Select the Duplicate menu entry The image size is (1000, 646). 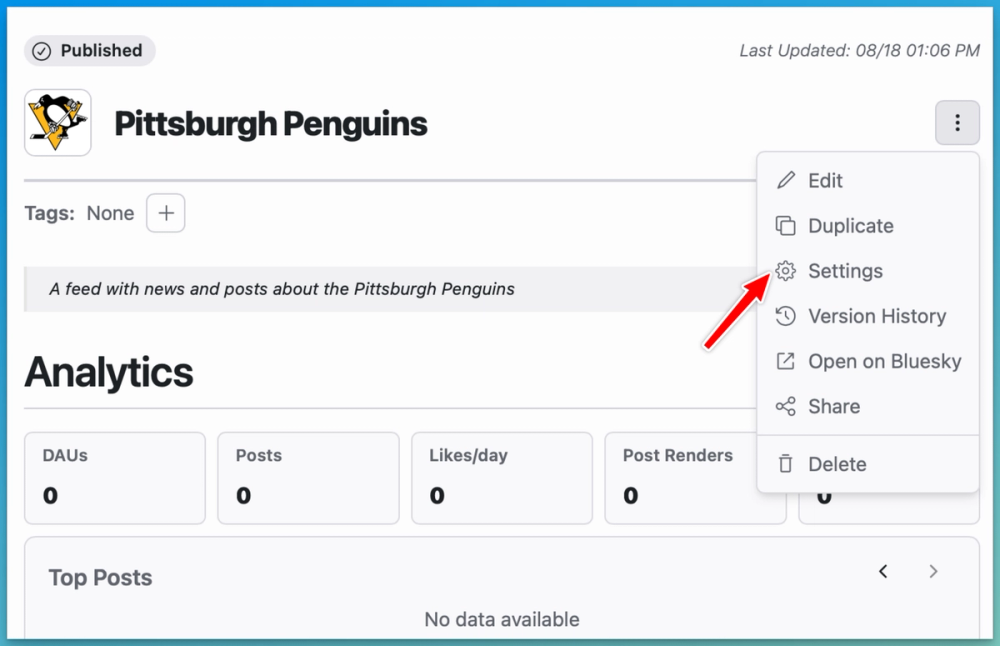point(868,226)
